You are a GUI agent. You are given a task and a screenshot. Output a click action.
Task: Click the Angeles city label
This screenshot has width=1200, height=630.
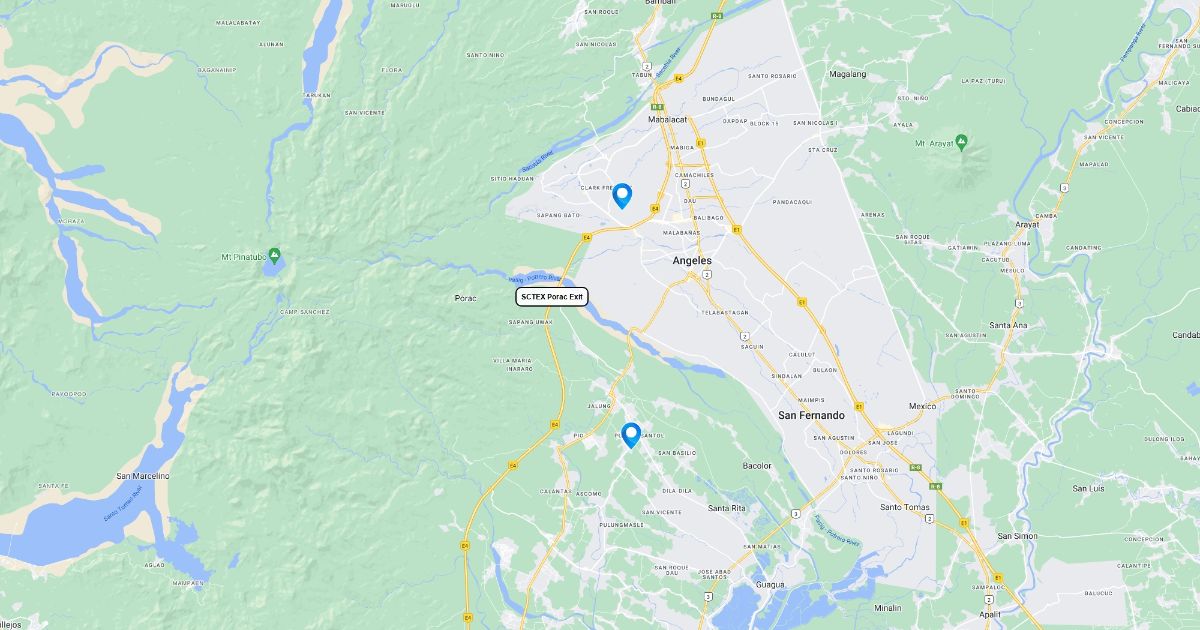[692, 260]
